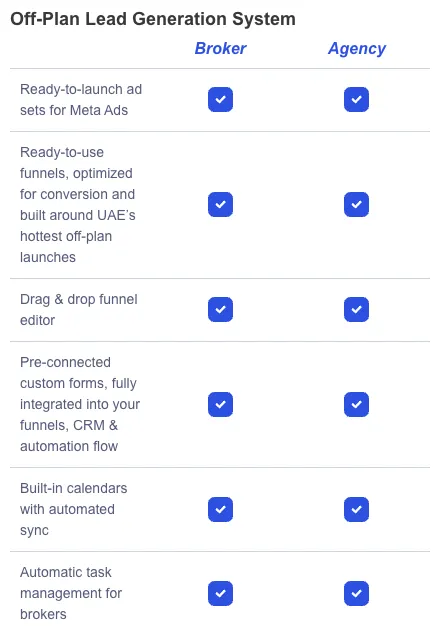This screenshot has height=634, width=439.
Task: Click Broker checkmark for Automatic task management
Action: [220, 594]
